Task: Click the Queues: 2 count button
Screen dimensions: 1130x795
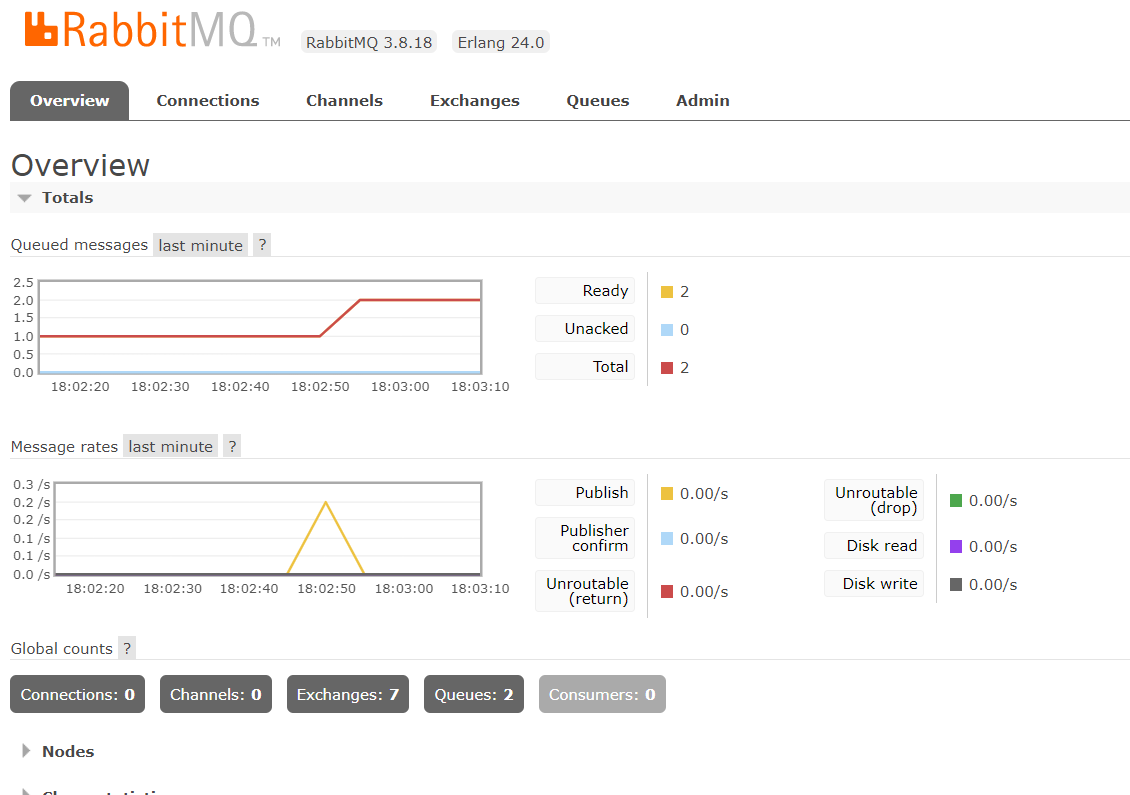Action: [473, 694]
